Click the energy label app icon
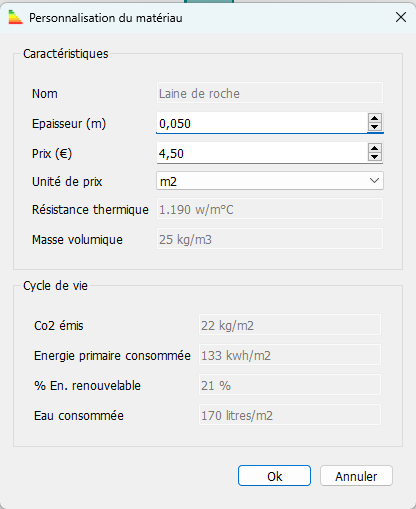Image resolution: width=416 pixels, height=509 pixels. click(x=15, y=17)
